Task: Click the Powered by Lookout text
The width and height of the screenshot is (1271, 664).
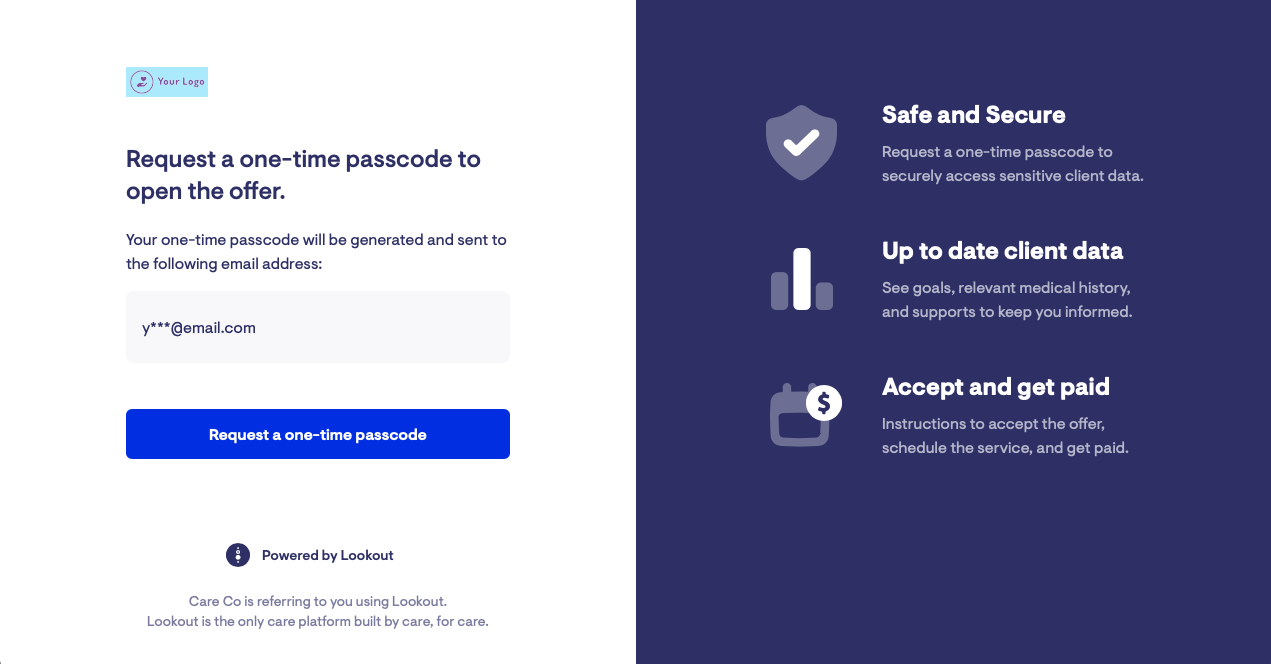Action: [328, 555]
